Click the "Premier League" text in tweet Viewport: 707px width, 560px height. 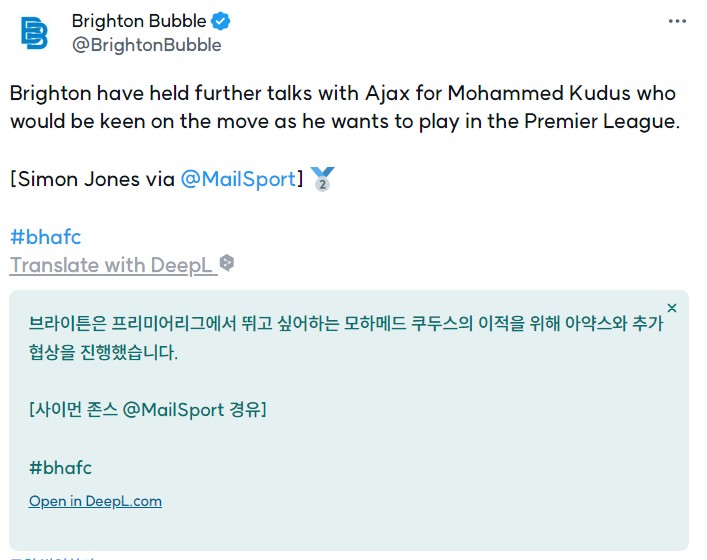tap(602, 121)
